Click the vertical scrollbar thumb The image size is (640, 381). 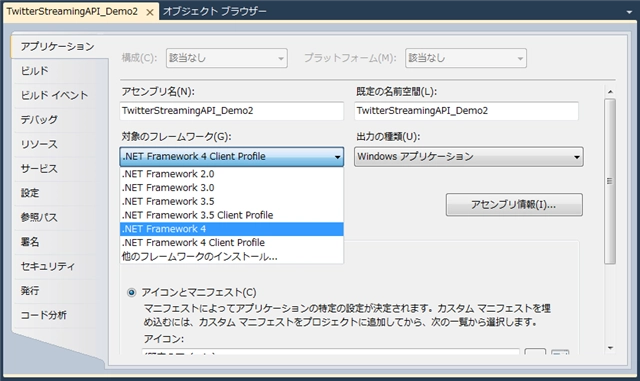tap(610, 181)
